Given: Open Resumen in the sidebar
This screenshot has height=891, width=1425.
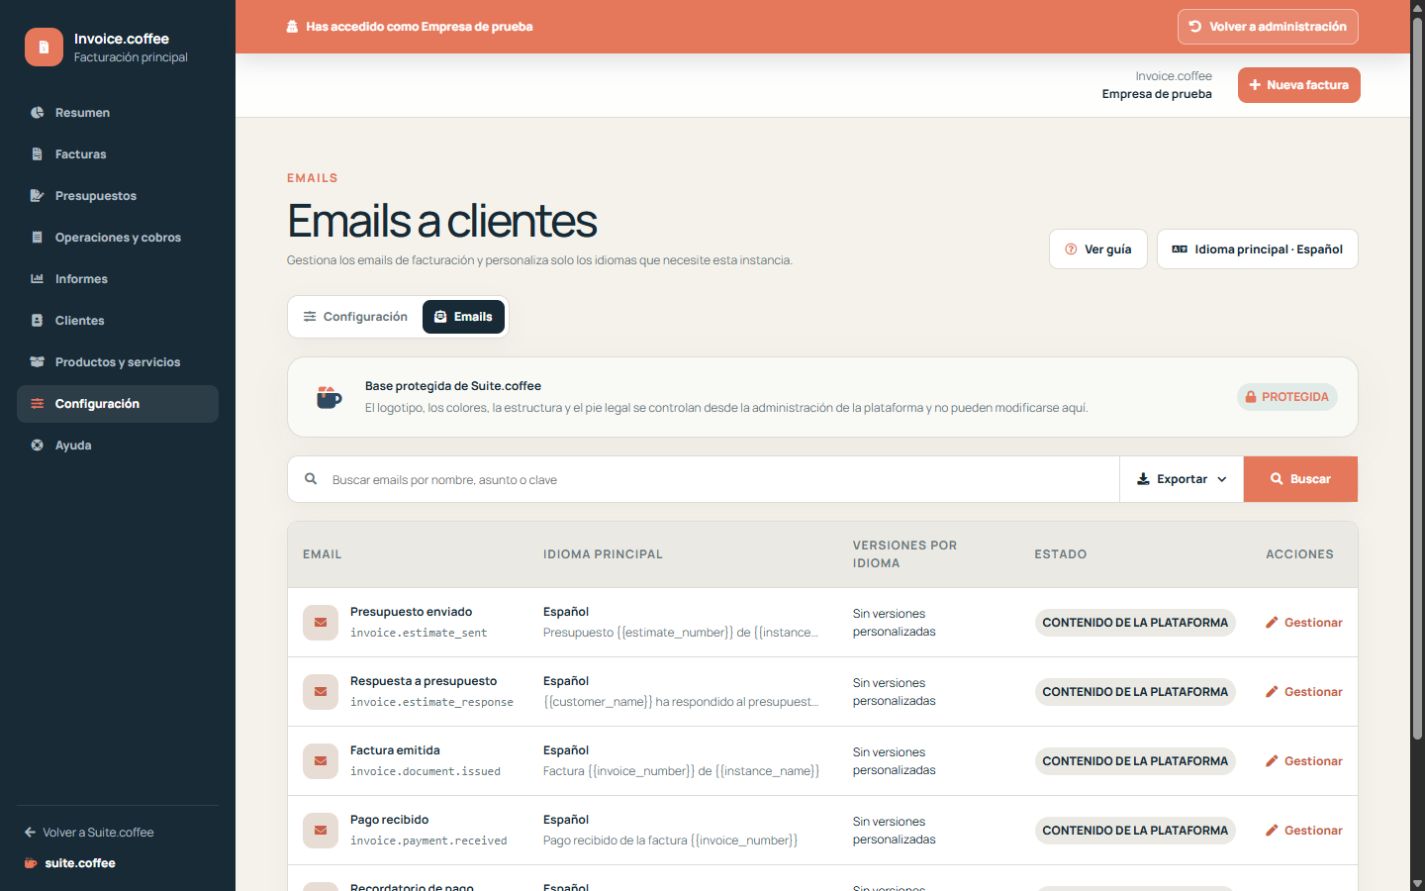Looking at the screenshot, I should pos(117,112).
